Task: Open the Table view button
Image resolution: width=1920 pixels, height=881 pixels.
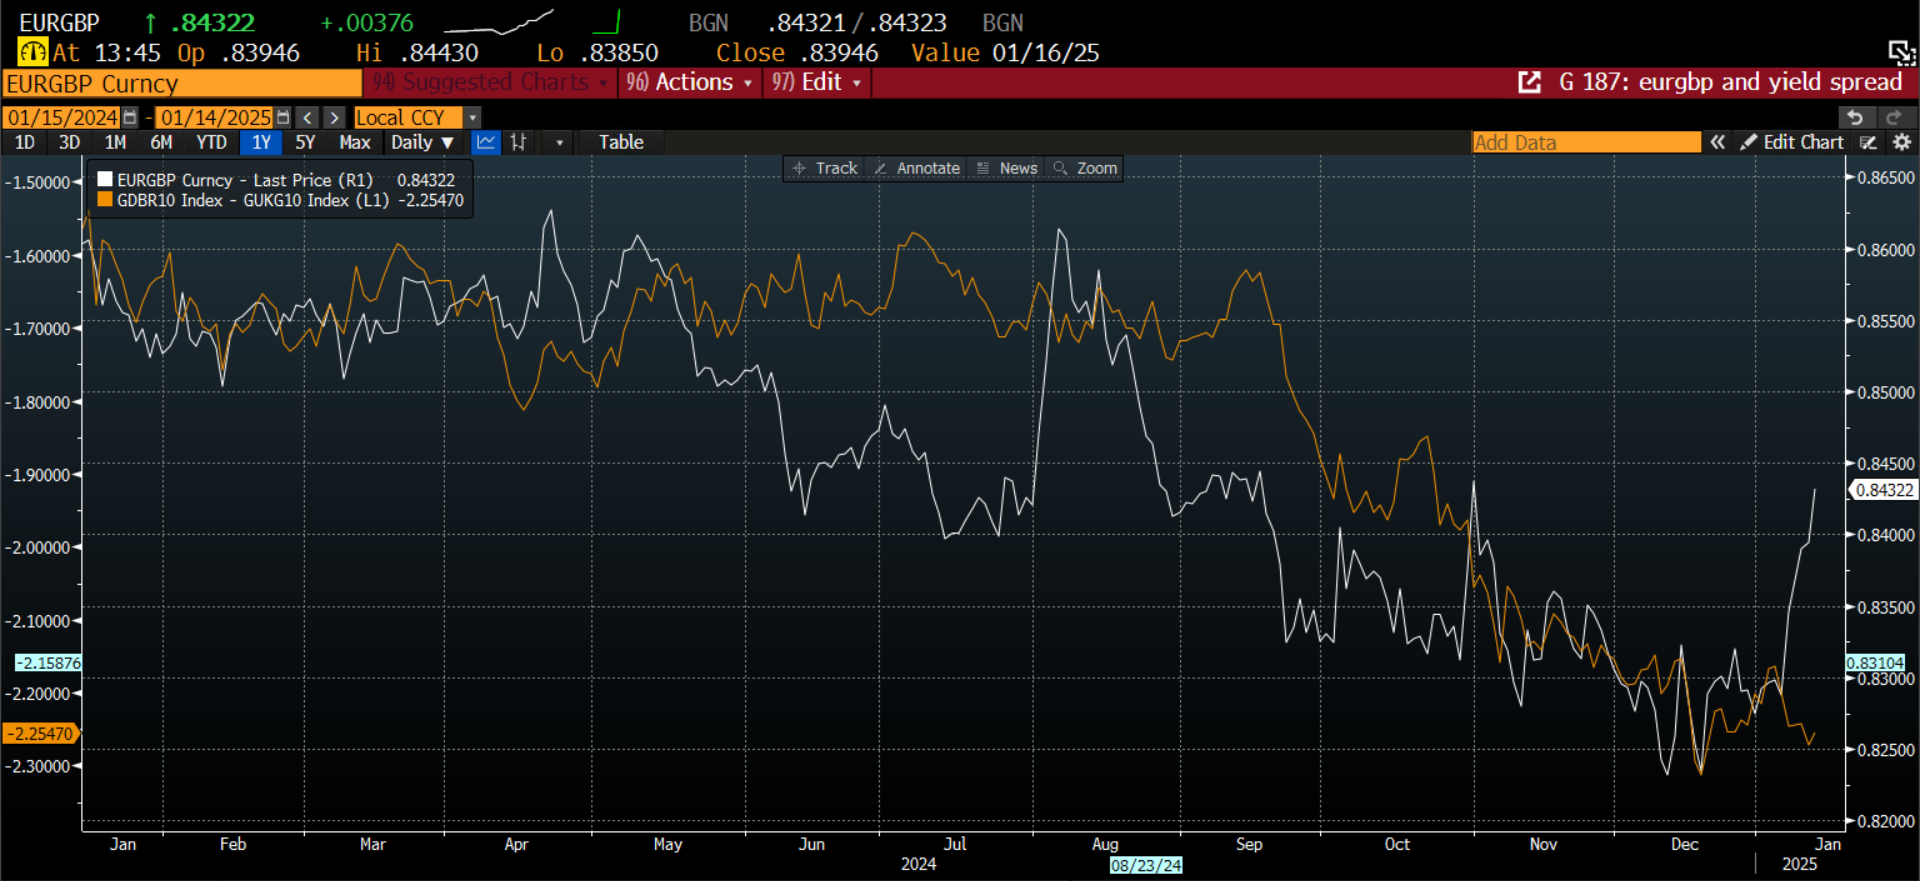Action: (x=621, y=142)
